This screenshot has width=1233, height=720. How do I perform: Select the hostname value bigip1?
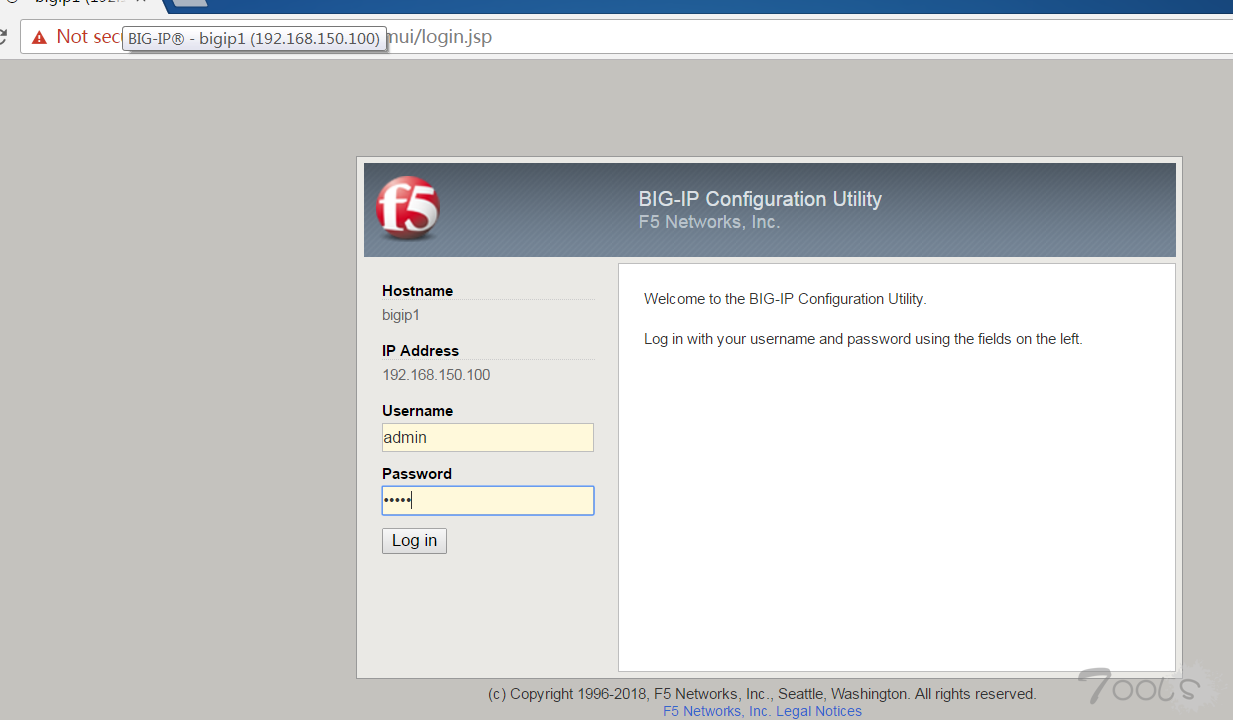coord(401,315)
